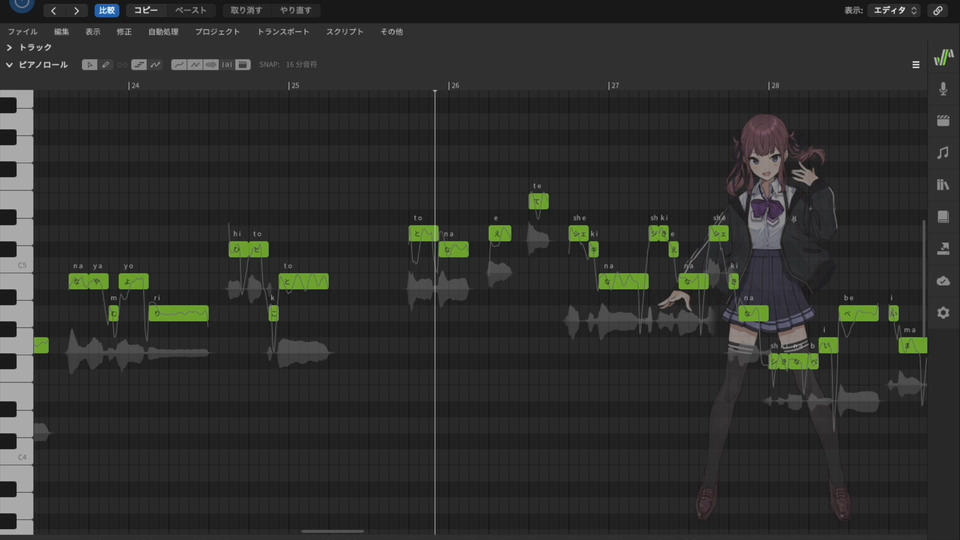Click measure 25 on the ruler
This screenshot has height=540, width=960.
click(x=294, y=86)
